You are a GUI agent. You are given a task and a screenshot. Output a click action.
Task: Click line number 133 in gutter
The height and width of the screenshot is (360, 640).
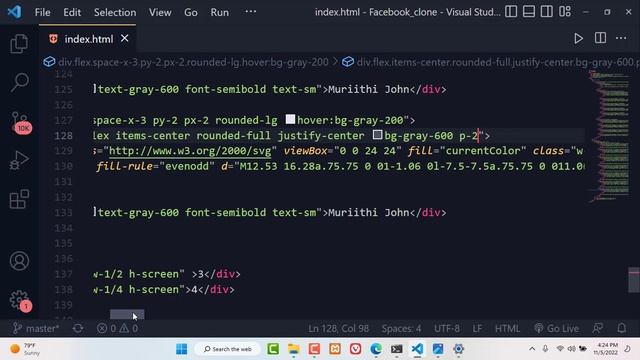pyautogui.click(x=64, y=212)
